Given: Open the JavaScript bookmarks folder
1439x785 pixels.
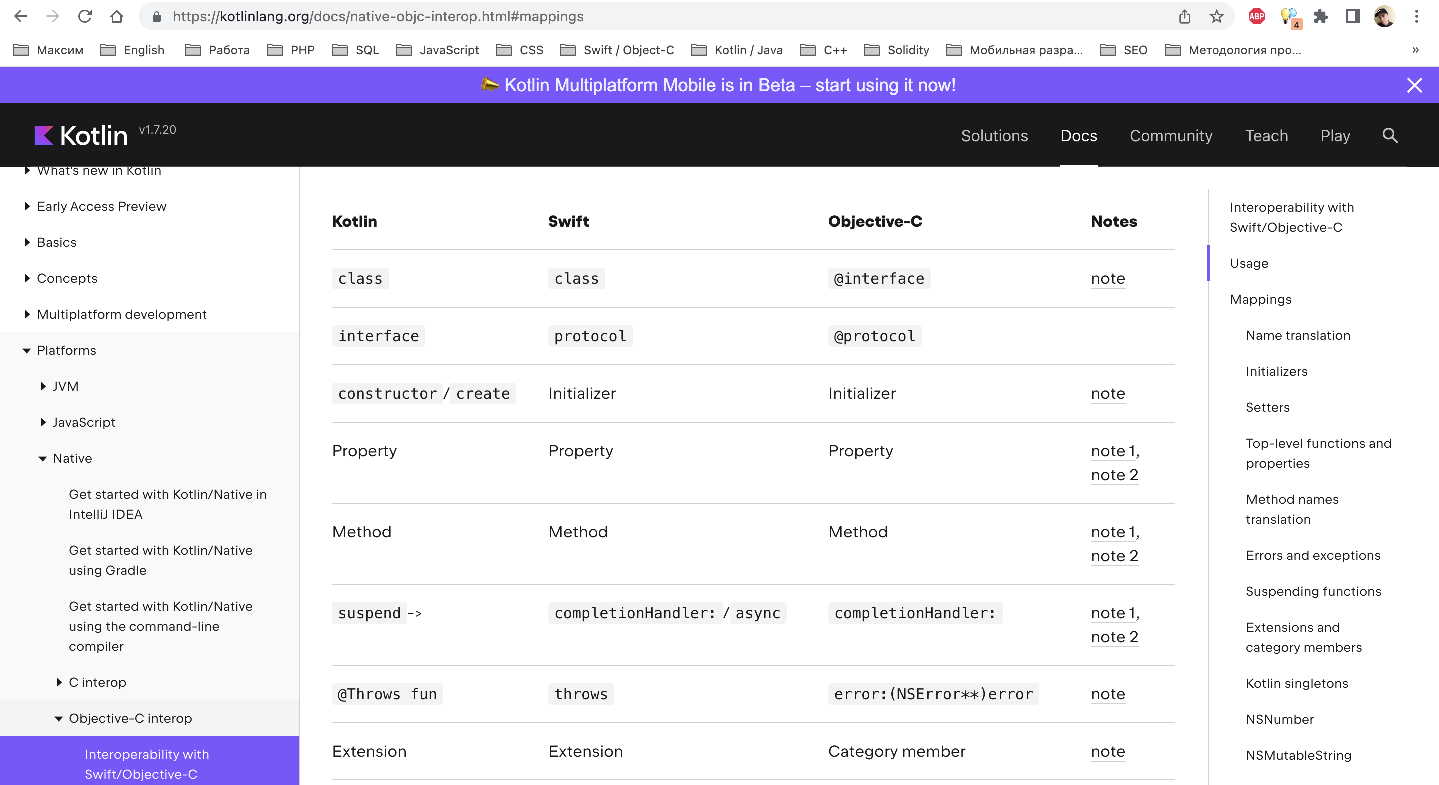Looking at the screenshot, I should tap(438, 50).
